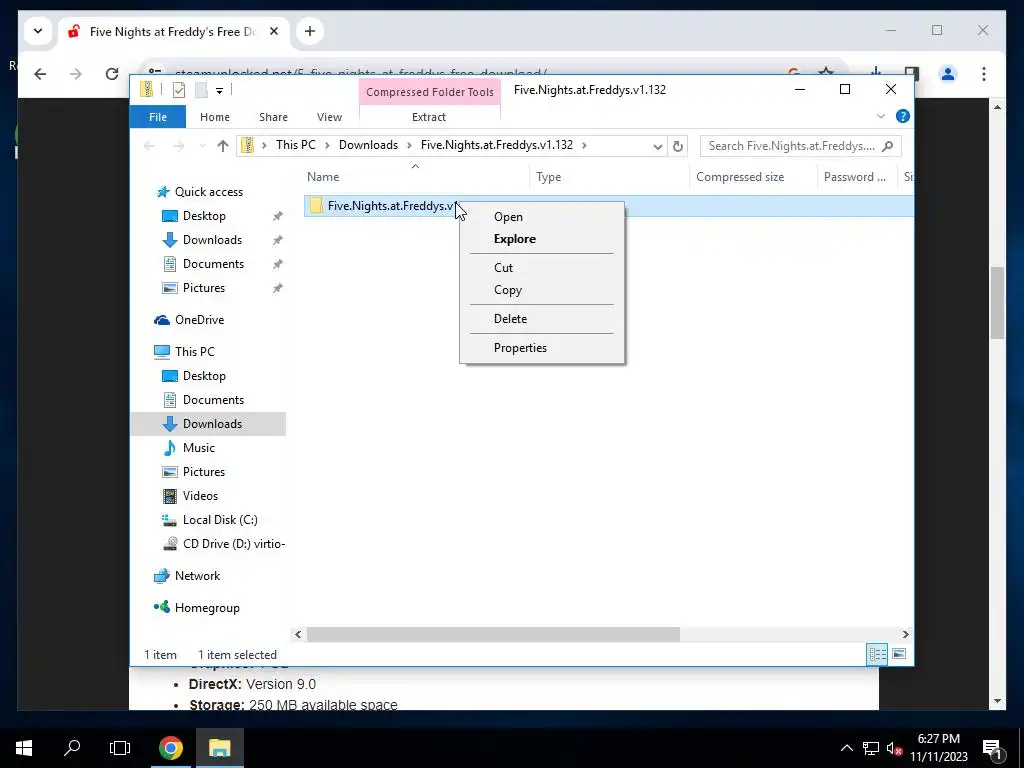Click the search magnifier in Explorer

[x=888, y=146]
